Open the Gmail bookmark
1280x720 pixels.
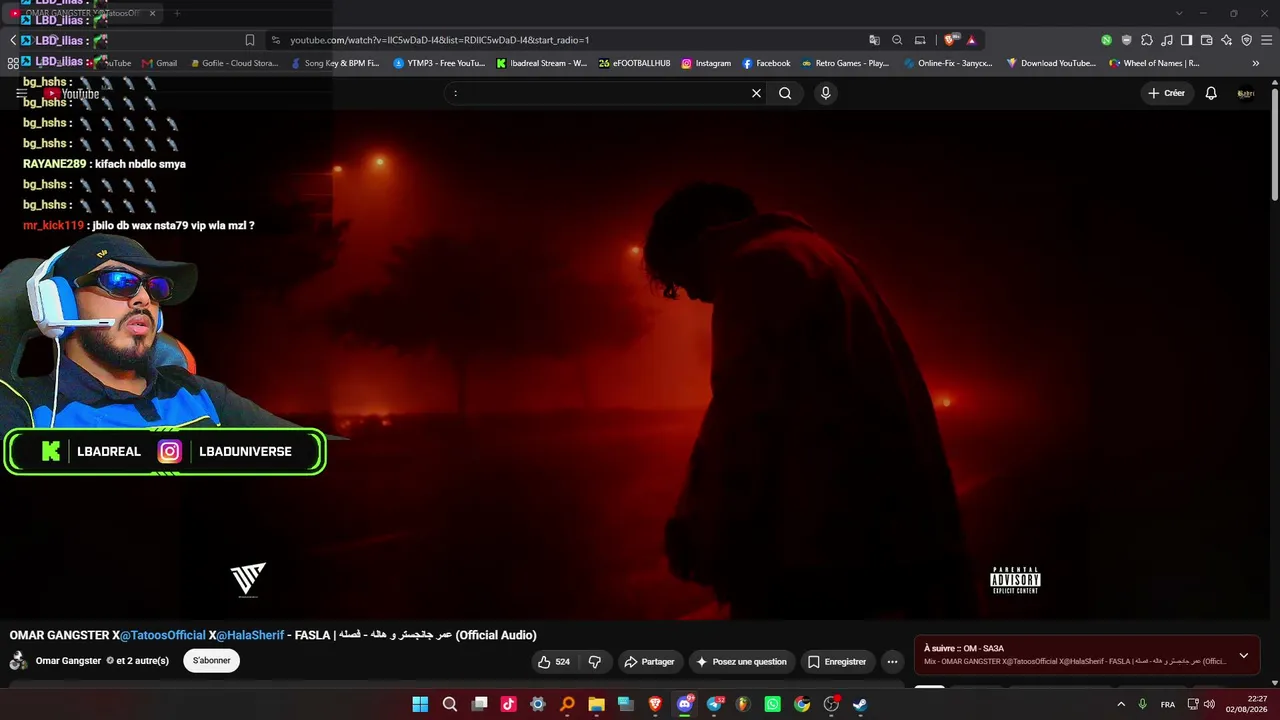pyautogui.click(x=160, y=63)
